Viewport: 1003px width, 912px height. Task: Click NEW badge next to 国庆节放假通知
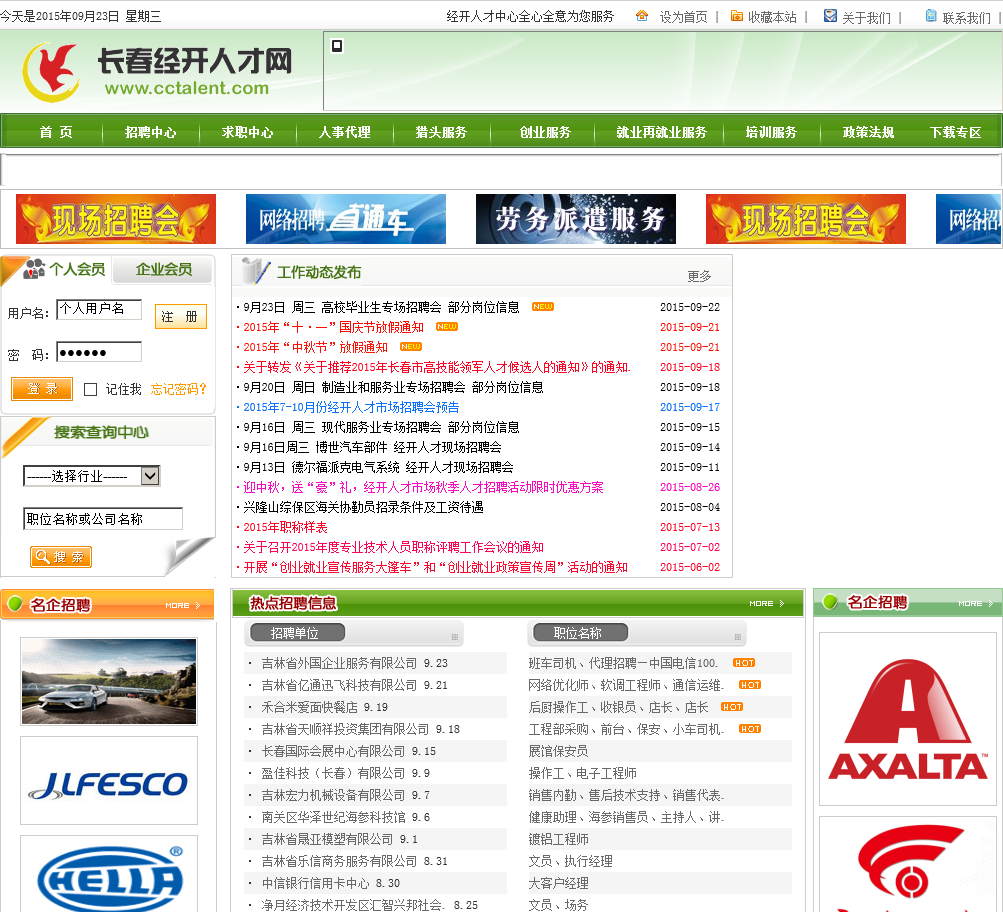[446, 327]
